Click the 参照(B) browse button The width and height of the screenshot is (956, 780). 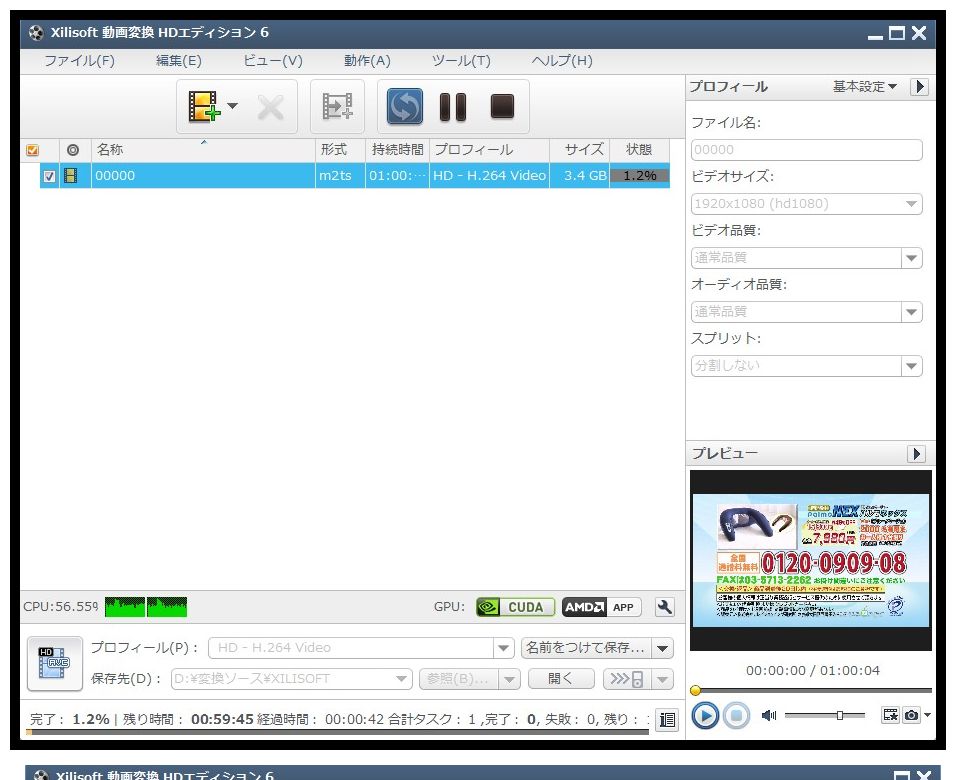[x=458, y=679]
